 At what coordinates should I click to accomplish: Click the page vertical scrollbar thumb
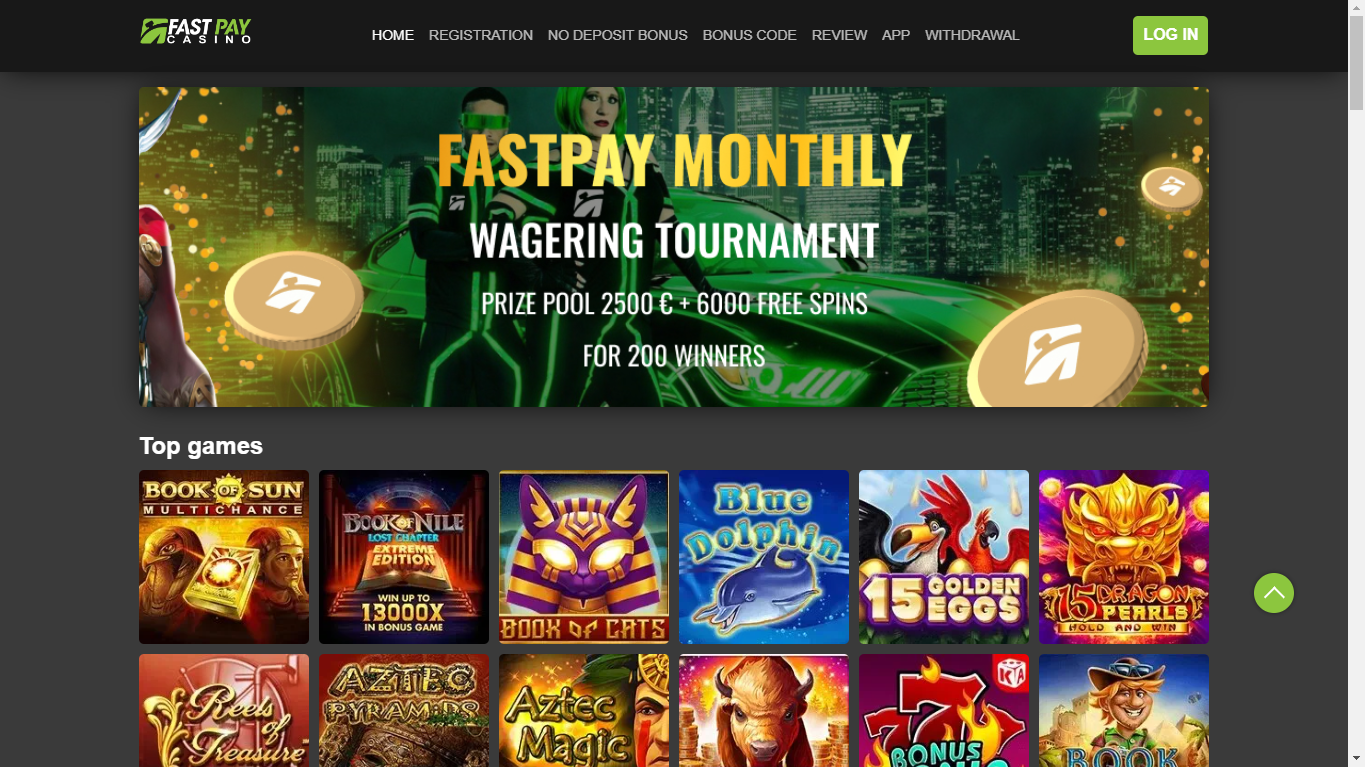pos(1356,56)
